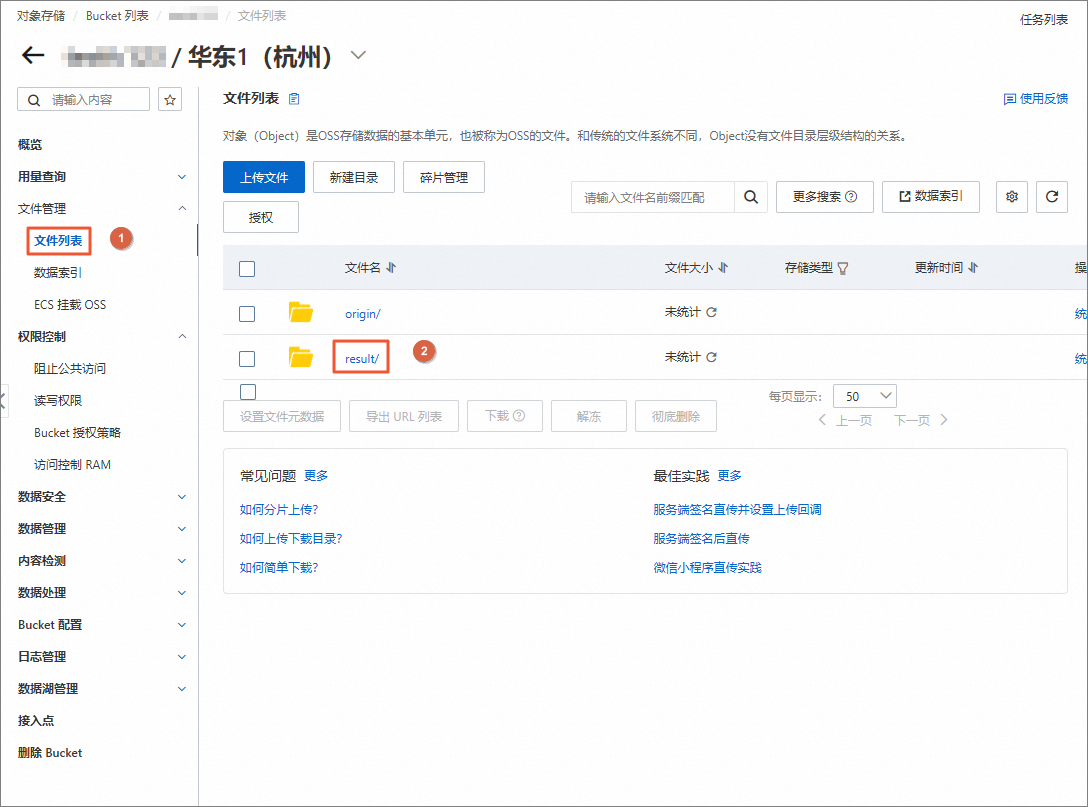This screenshot has width=1088, height=807.
Task: Open the result/ folder link
Action: pyautogui.click(x=362, y=359)
